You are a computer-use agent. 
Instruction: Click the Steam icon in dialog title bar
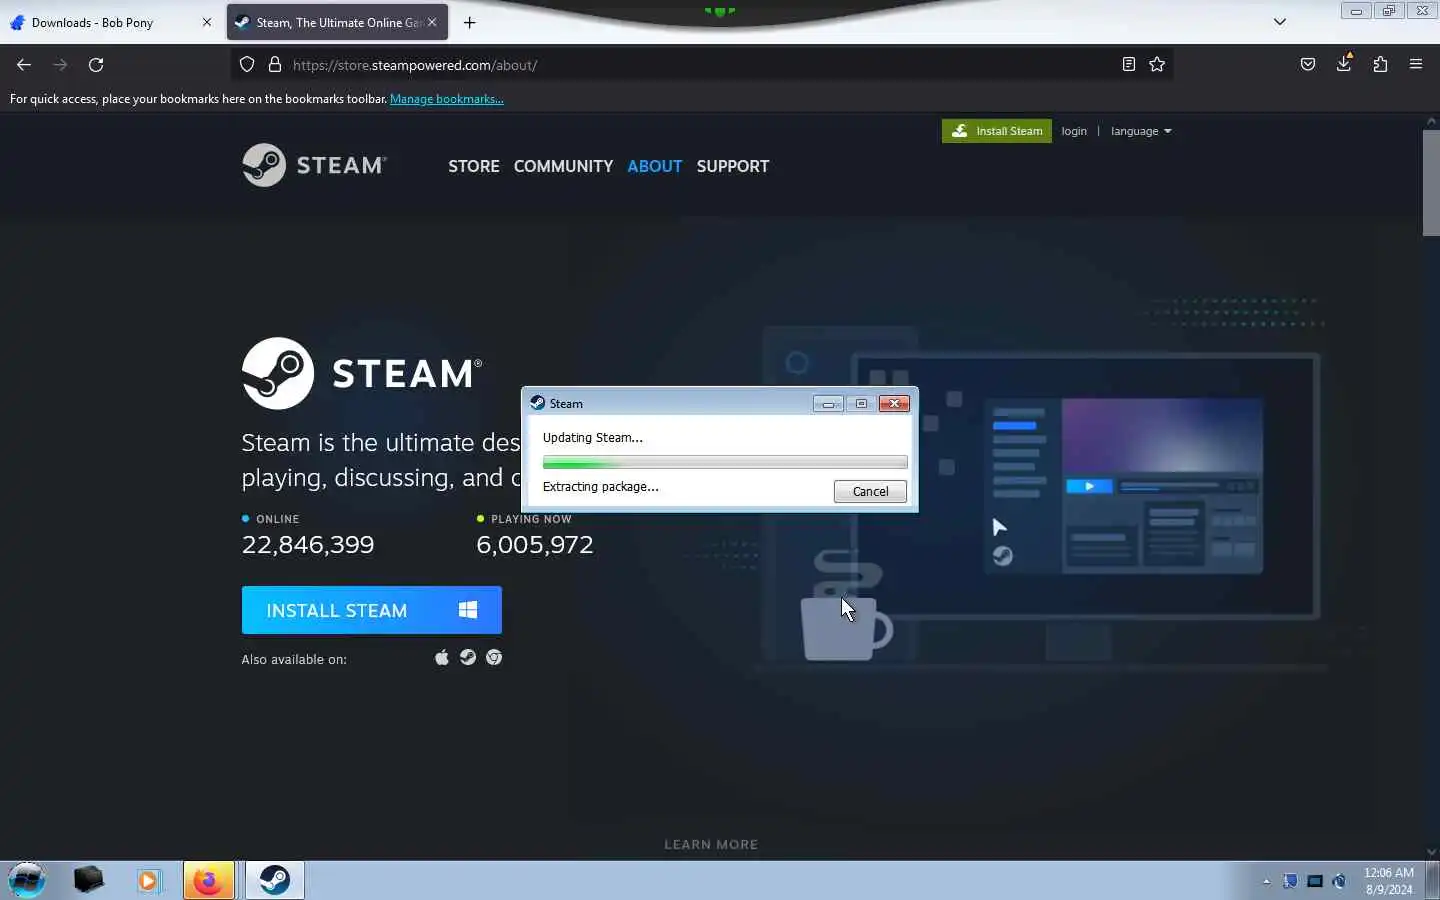coord(538,403)
